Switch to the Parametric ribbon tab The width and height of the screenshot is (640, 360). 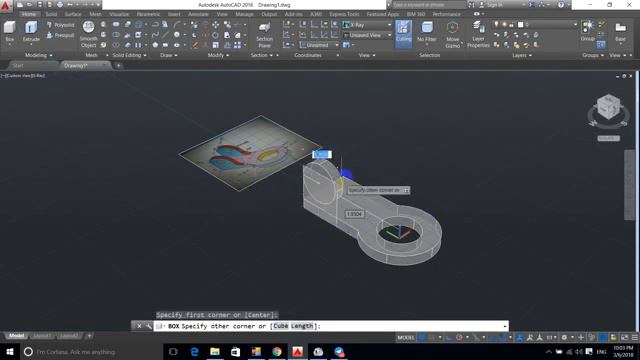(x=148, y=14)
